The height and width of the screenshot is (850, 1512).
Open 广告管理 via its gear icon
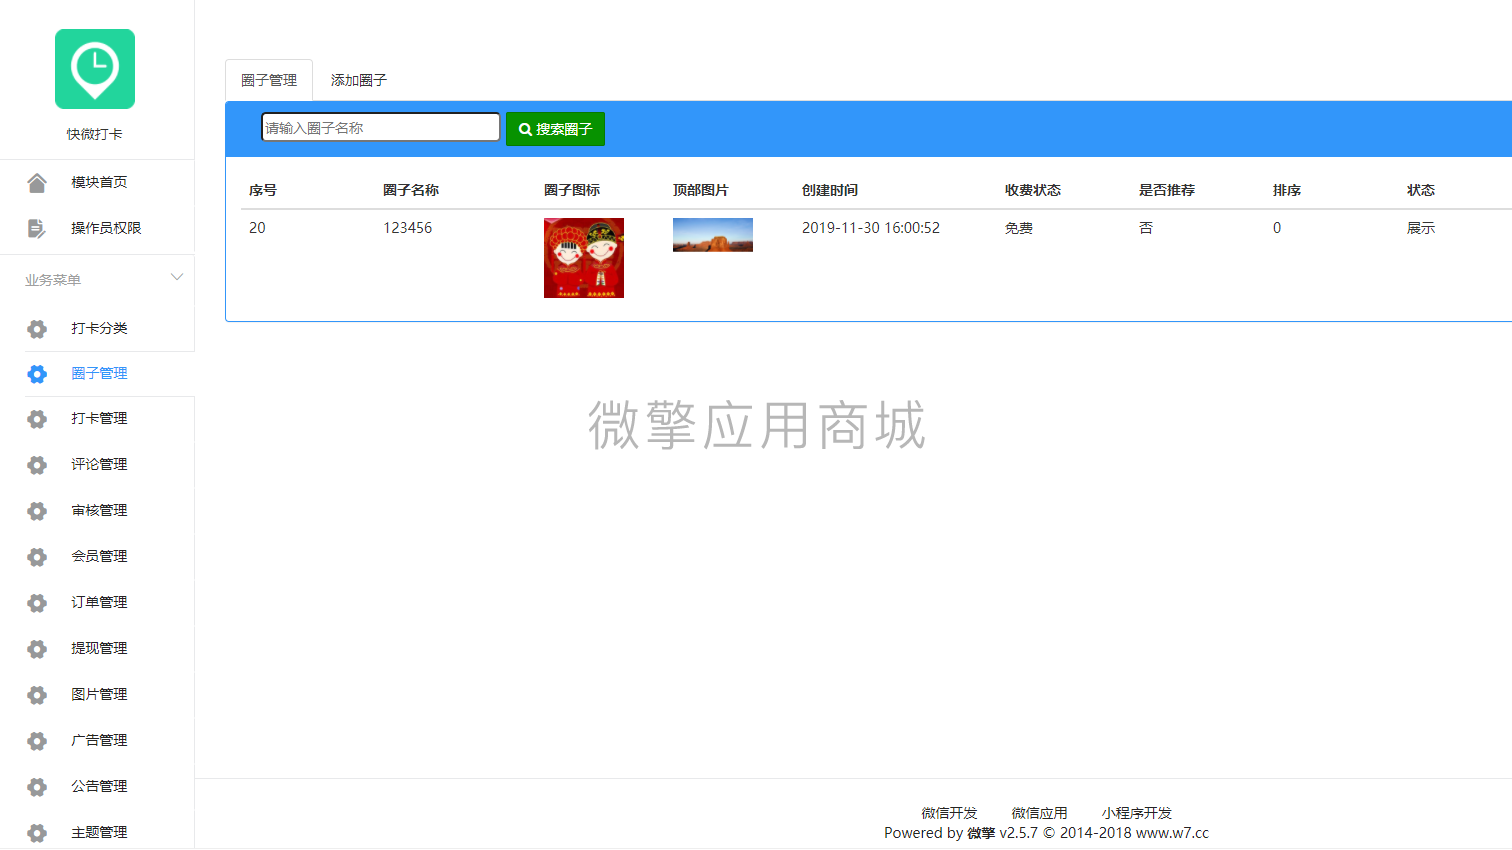click(x=37, y=740)
